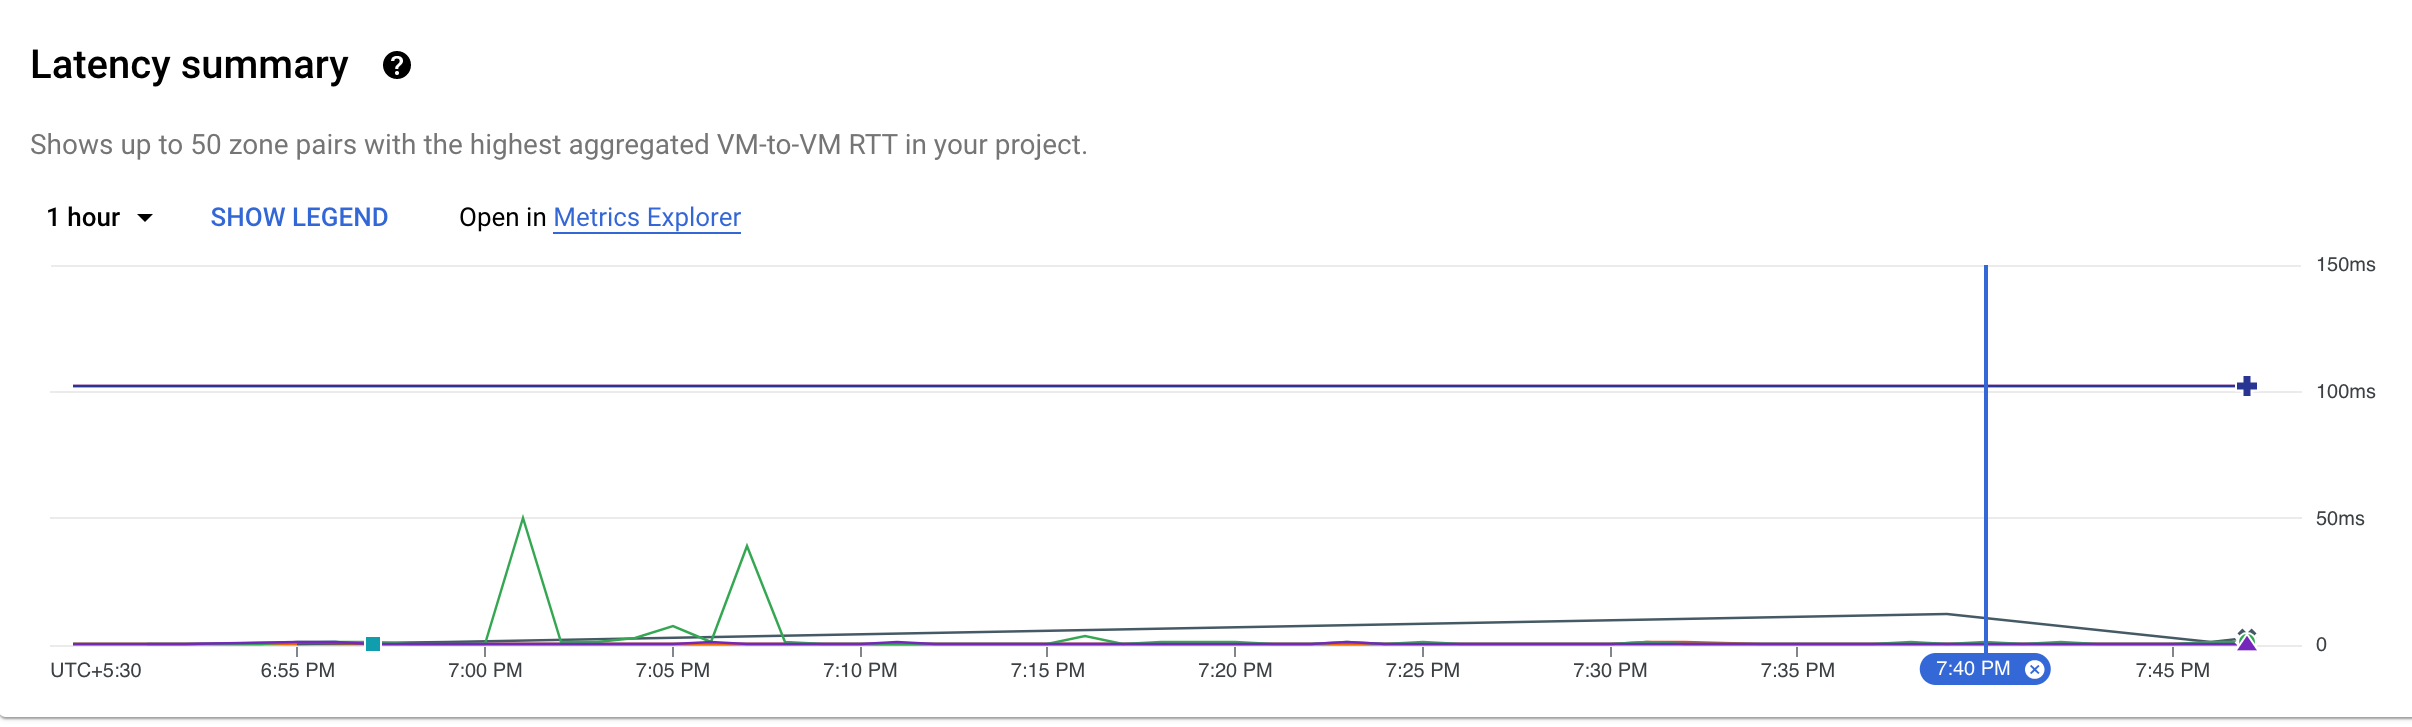Click the 150ms y-axis label

(2345, 265)
